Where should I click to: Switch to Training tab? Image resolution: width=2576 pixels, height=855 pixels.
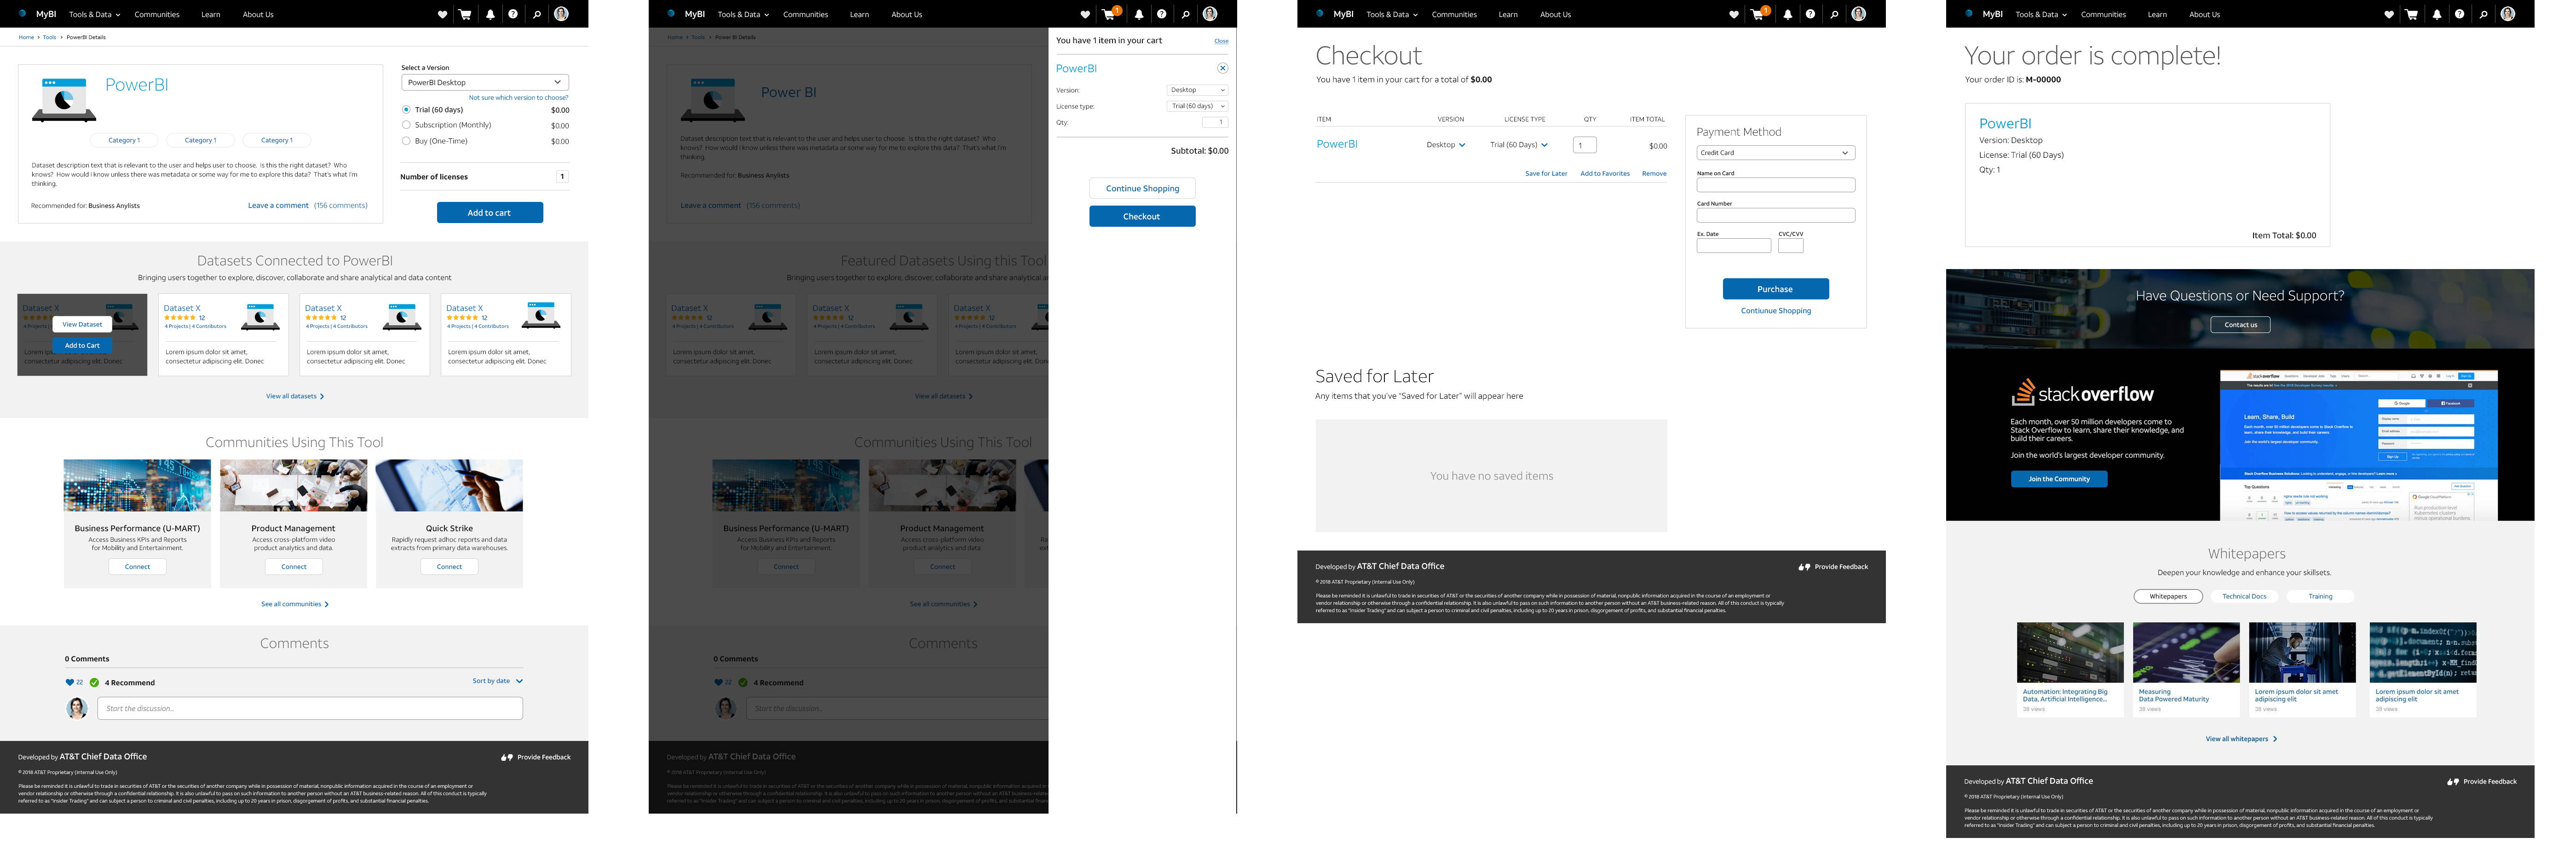coord(2320,596)
